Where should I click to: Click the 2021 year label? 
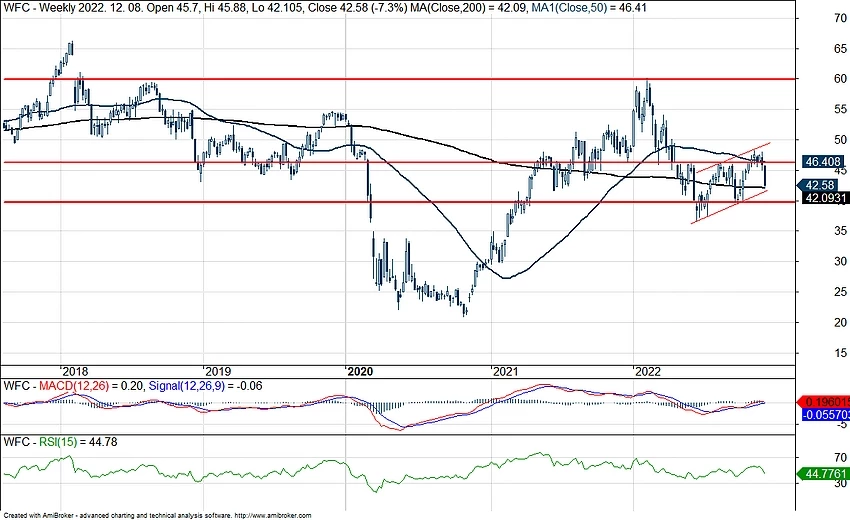pos(505,371)
